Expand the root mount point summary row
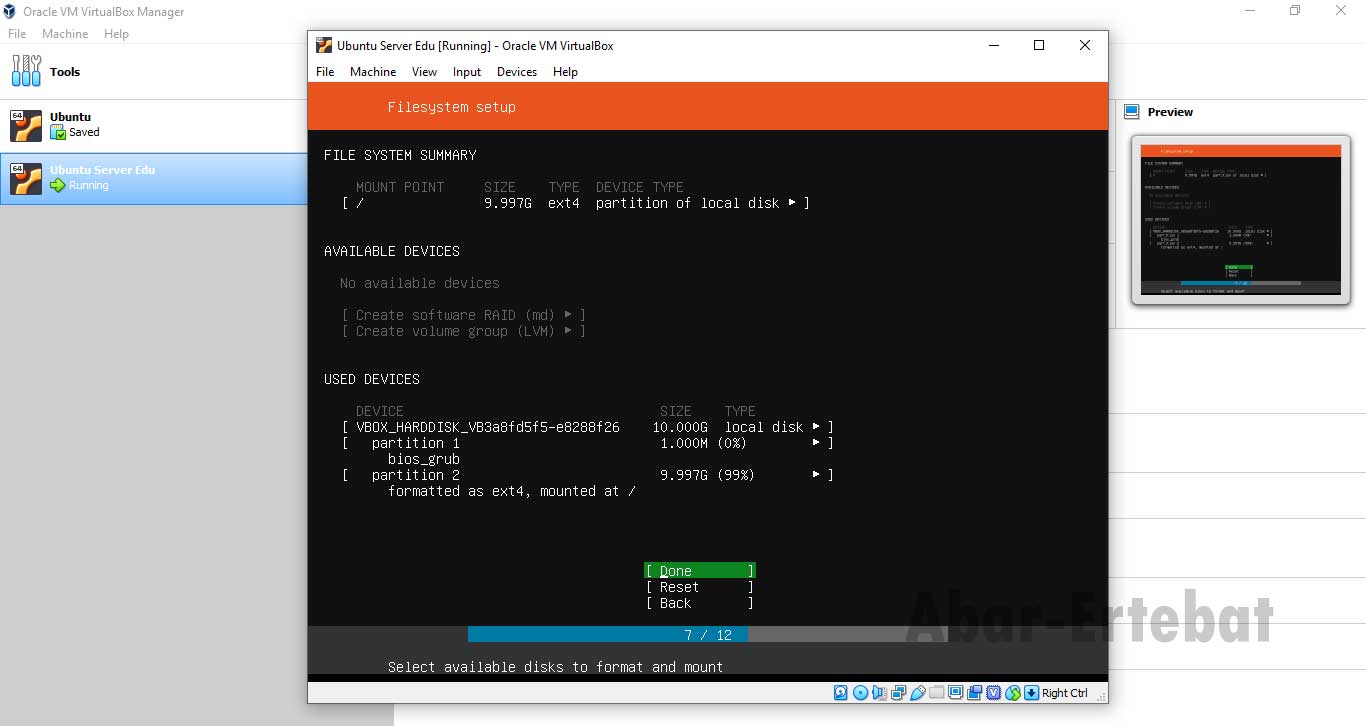 click(575, 203)
